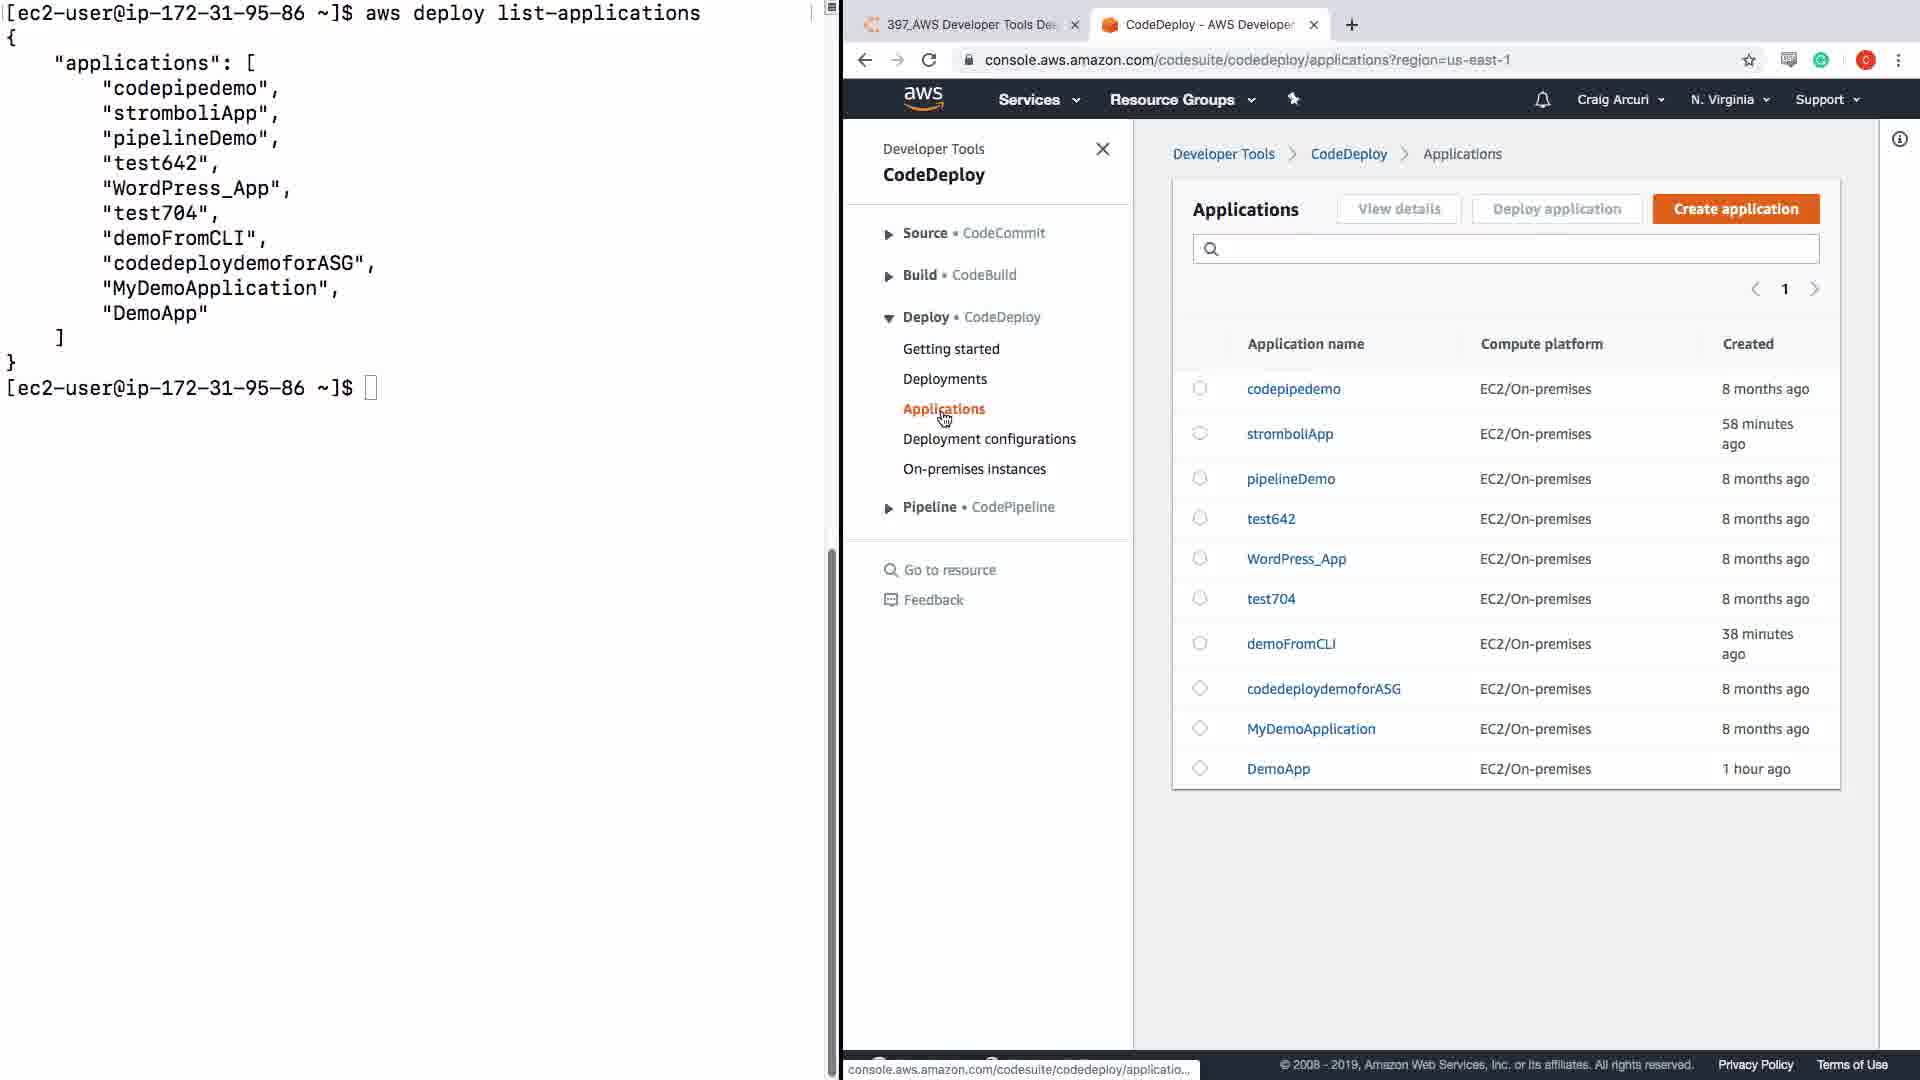Select the DemoApp row radio button
Viewport: 1920px width, 1080px height.
pos(1200,768)
